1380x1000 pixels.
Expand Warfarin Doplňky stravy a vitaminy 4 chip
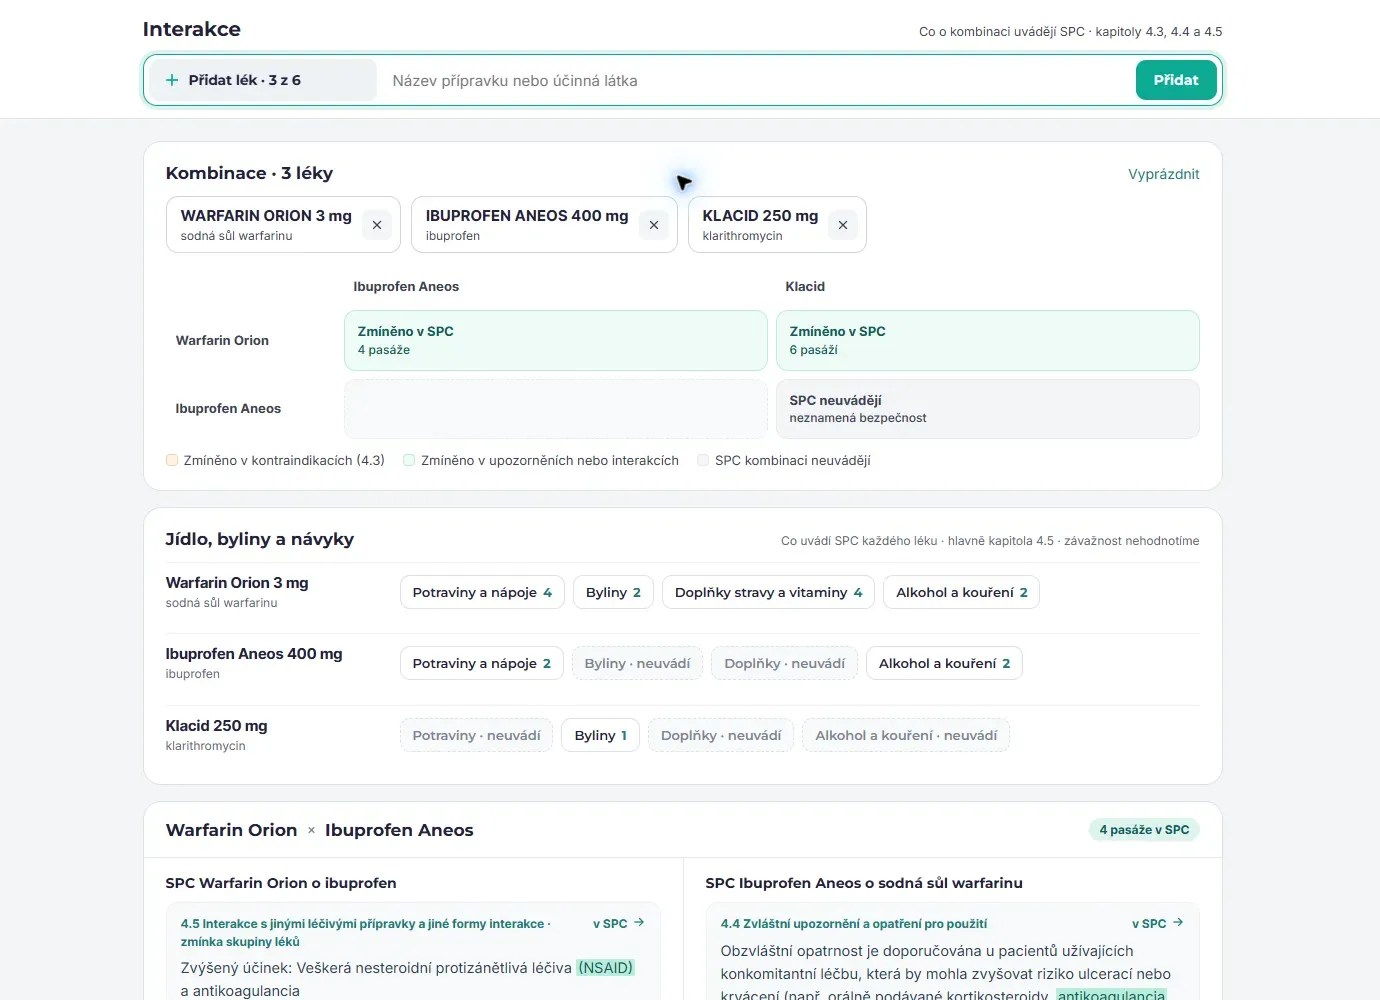click(x=769, y=592)
